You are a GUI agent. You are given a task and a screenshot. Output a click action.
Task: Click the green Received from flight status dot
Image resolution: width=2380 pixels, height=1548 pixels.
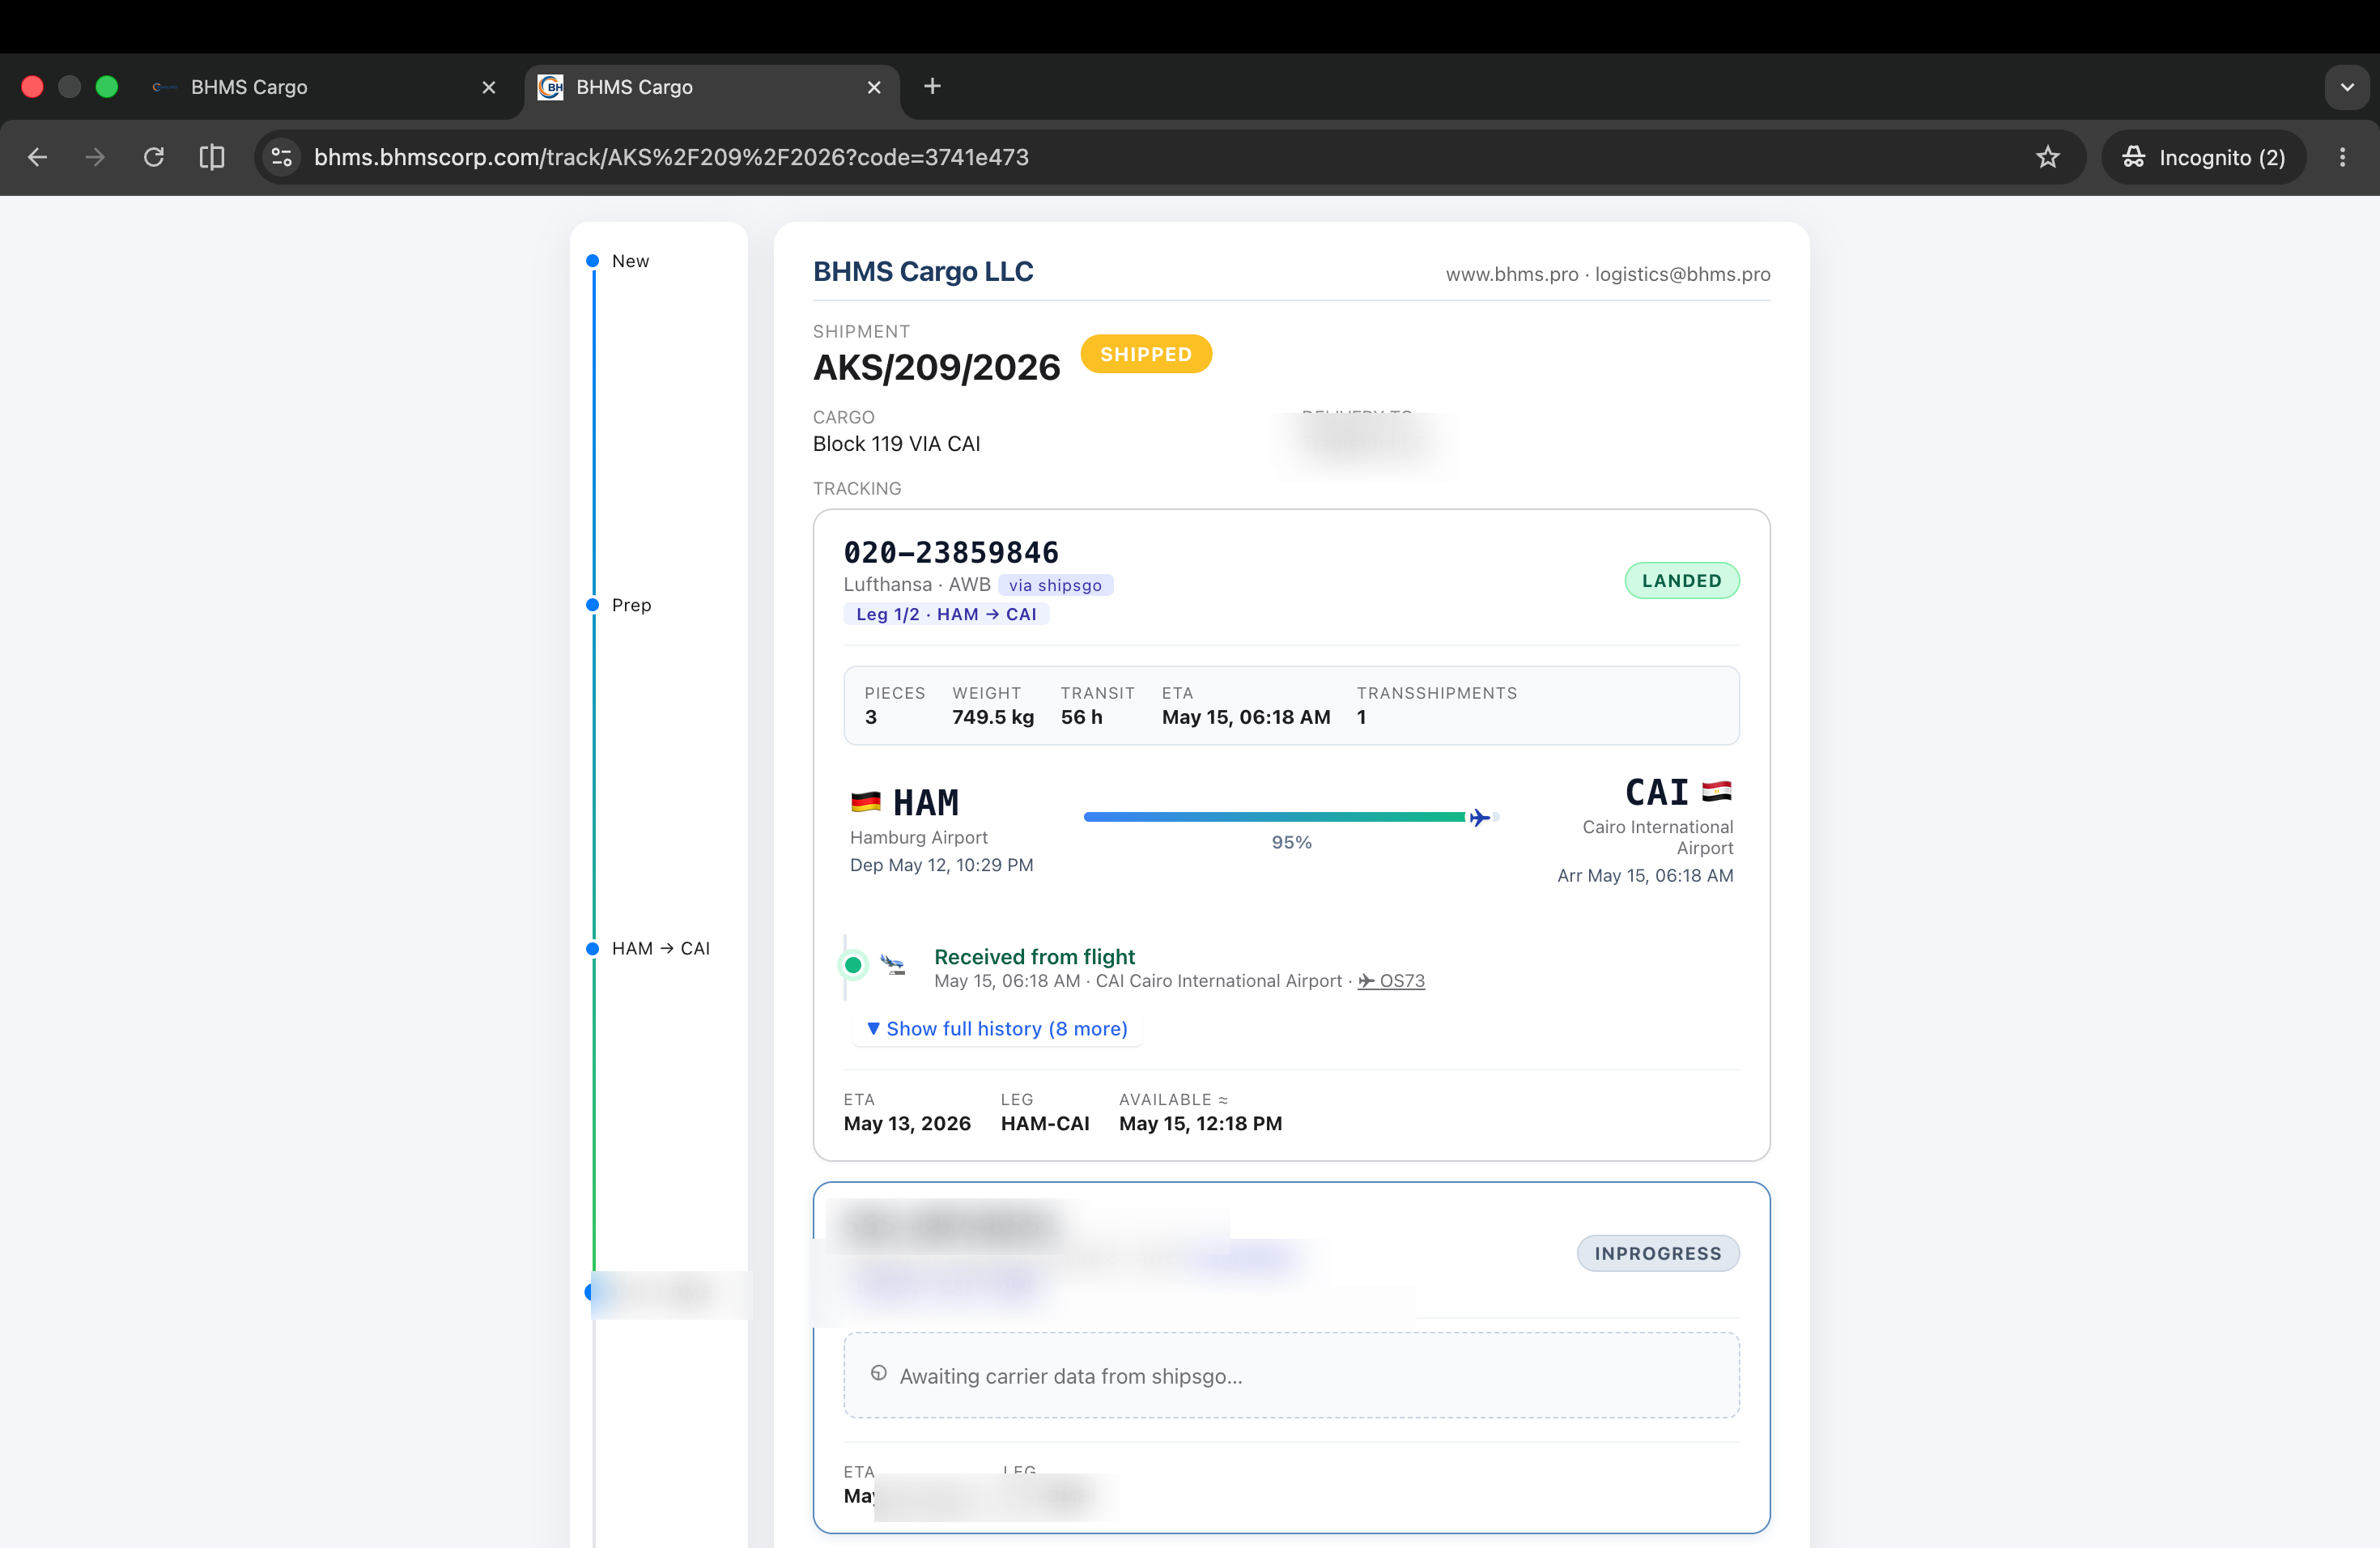tap(853, 965)
